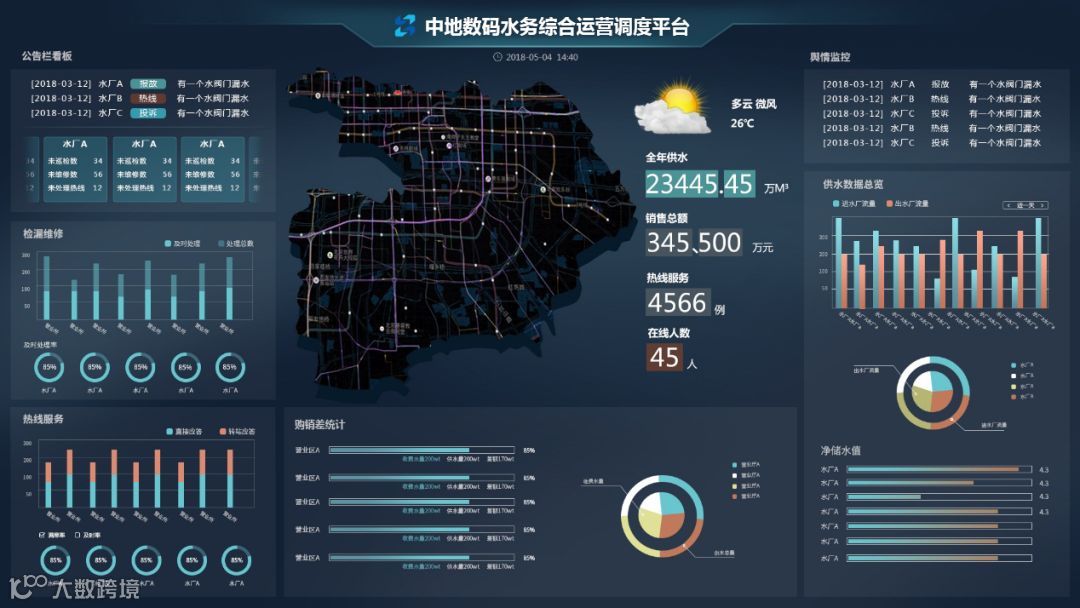Toggle the 进水厂流量 legend entry
Screen dimensions: 1080x608
(854, 204)
